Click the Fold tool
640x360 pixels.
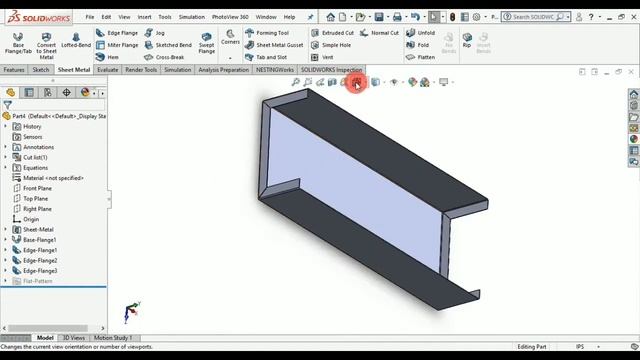(418, 45)
